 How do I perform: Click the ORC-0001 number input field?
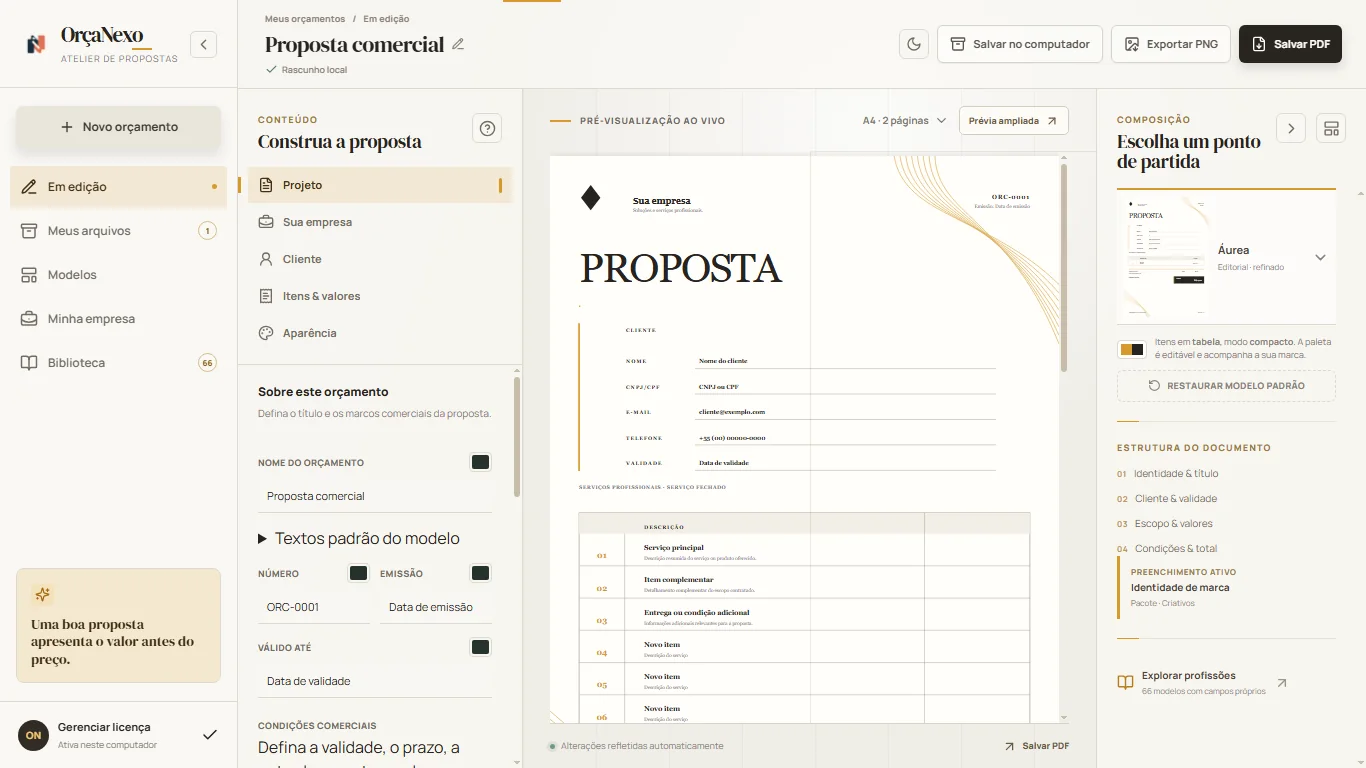[314, 607]
